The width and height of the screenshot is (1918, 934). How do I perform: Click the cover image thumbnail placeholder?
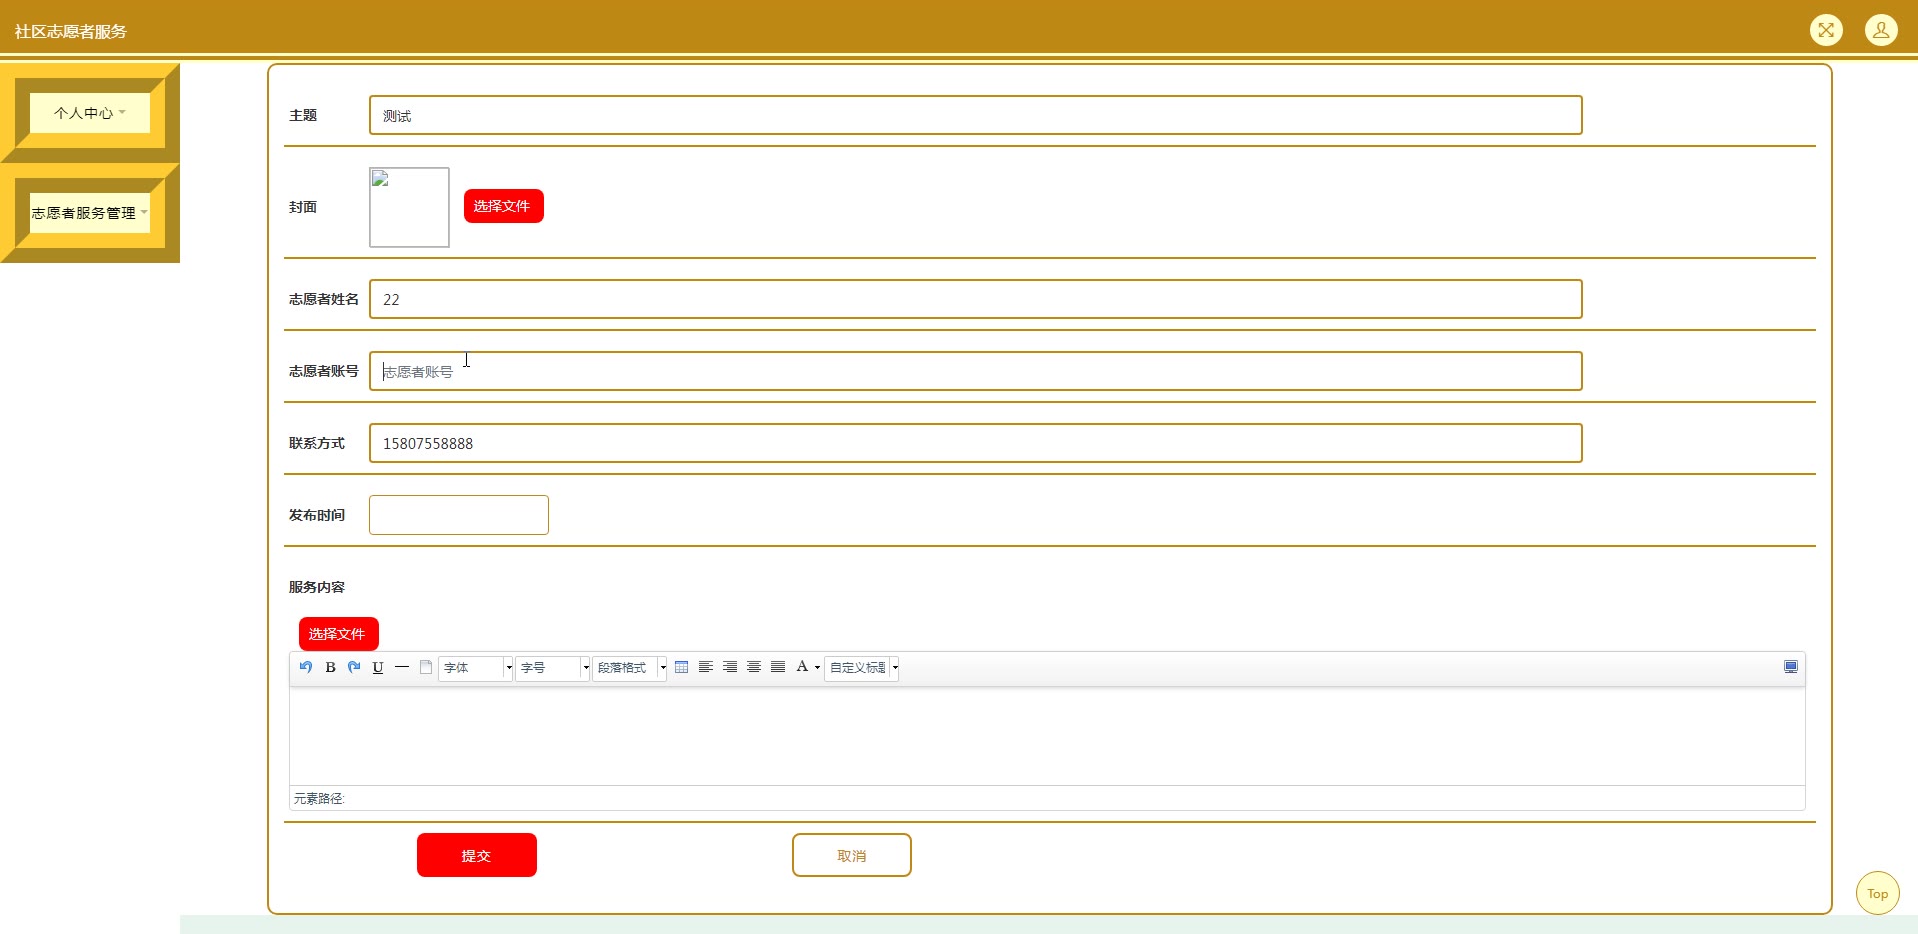409,207
